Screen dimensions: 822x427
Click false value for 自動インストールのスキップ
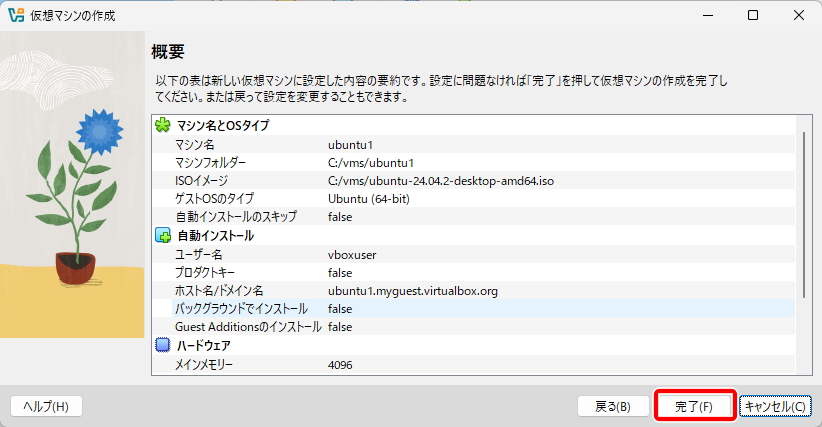point(340,217)
